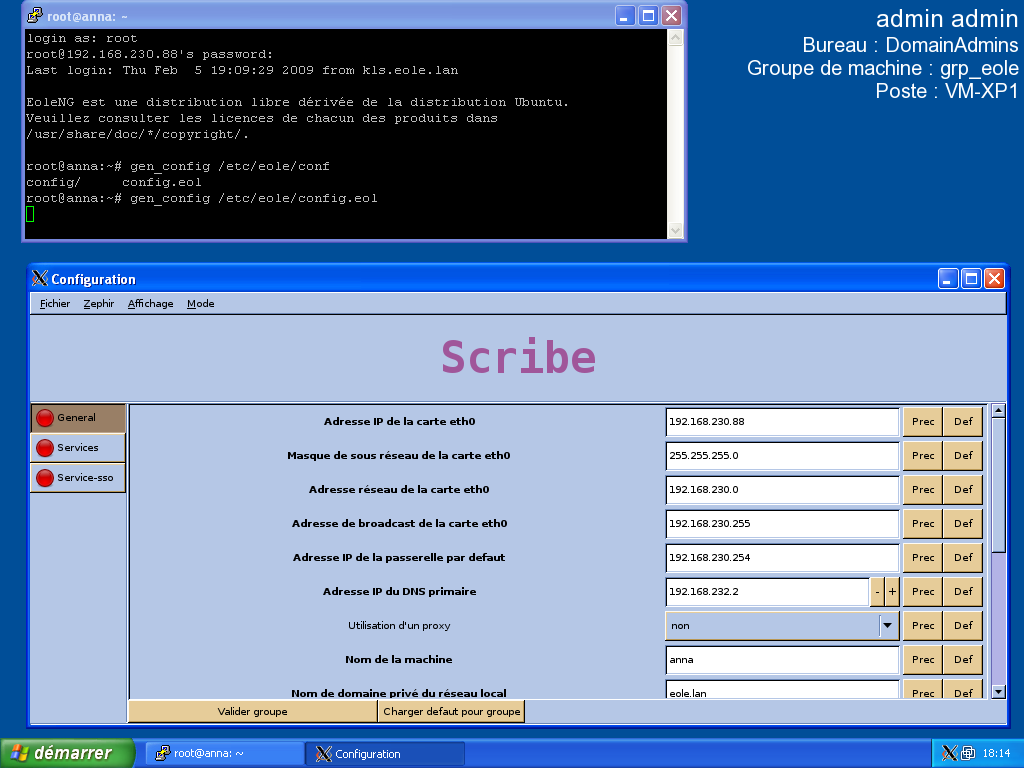Screen dimensions: 1024x768
Task: Click the red status icon beside Services
Action: [45, 448]
